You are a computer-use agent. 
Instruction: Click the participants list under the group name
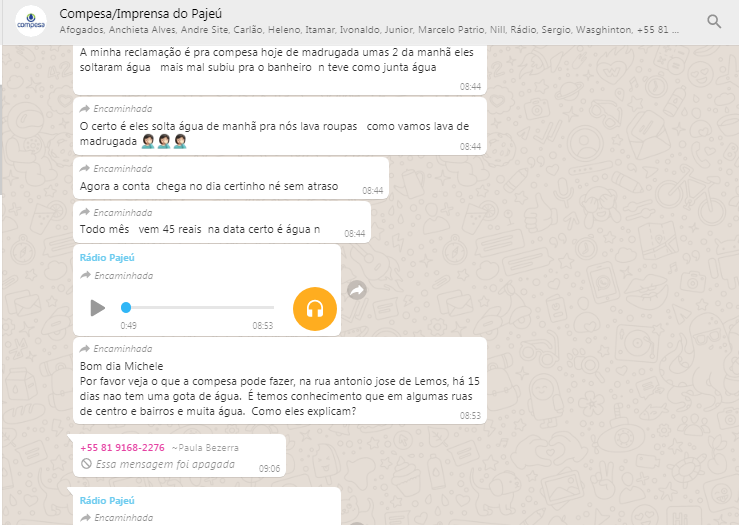[370, 31]
